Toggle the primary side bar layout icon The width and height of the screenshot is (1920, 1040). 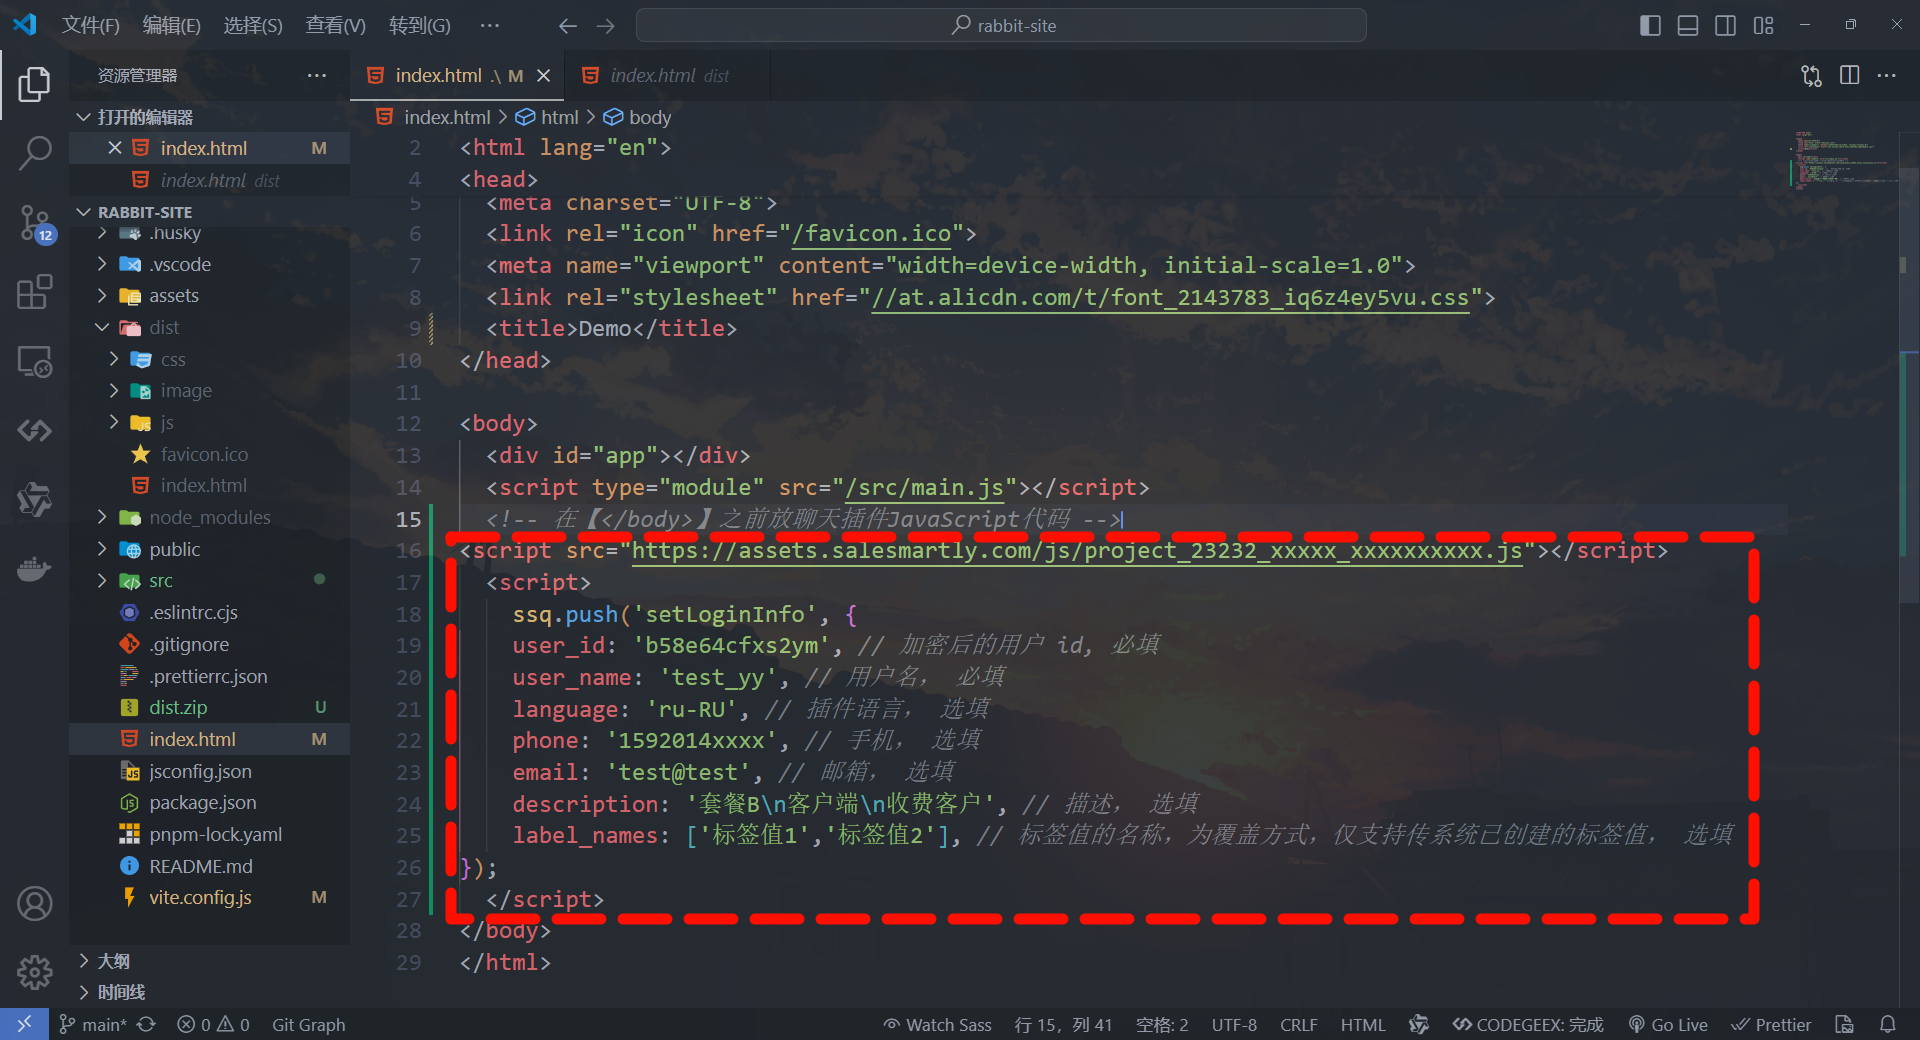1650,26
